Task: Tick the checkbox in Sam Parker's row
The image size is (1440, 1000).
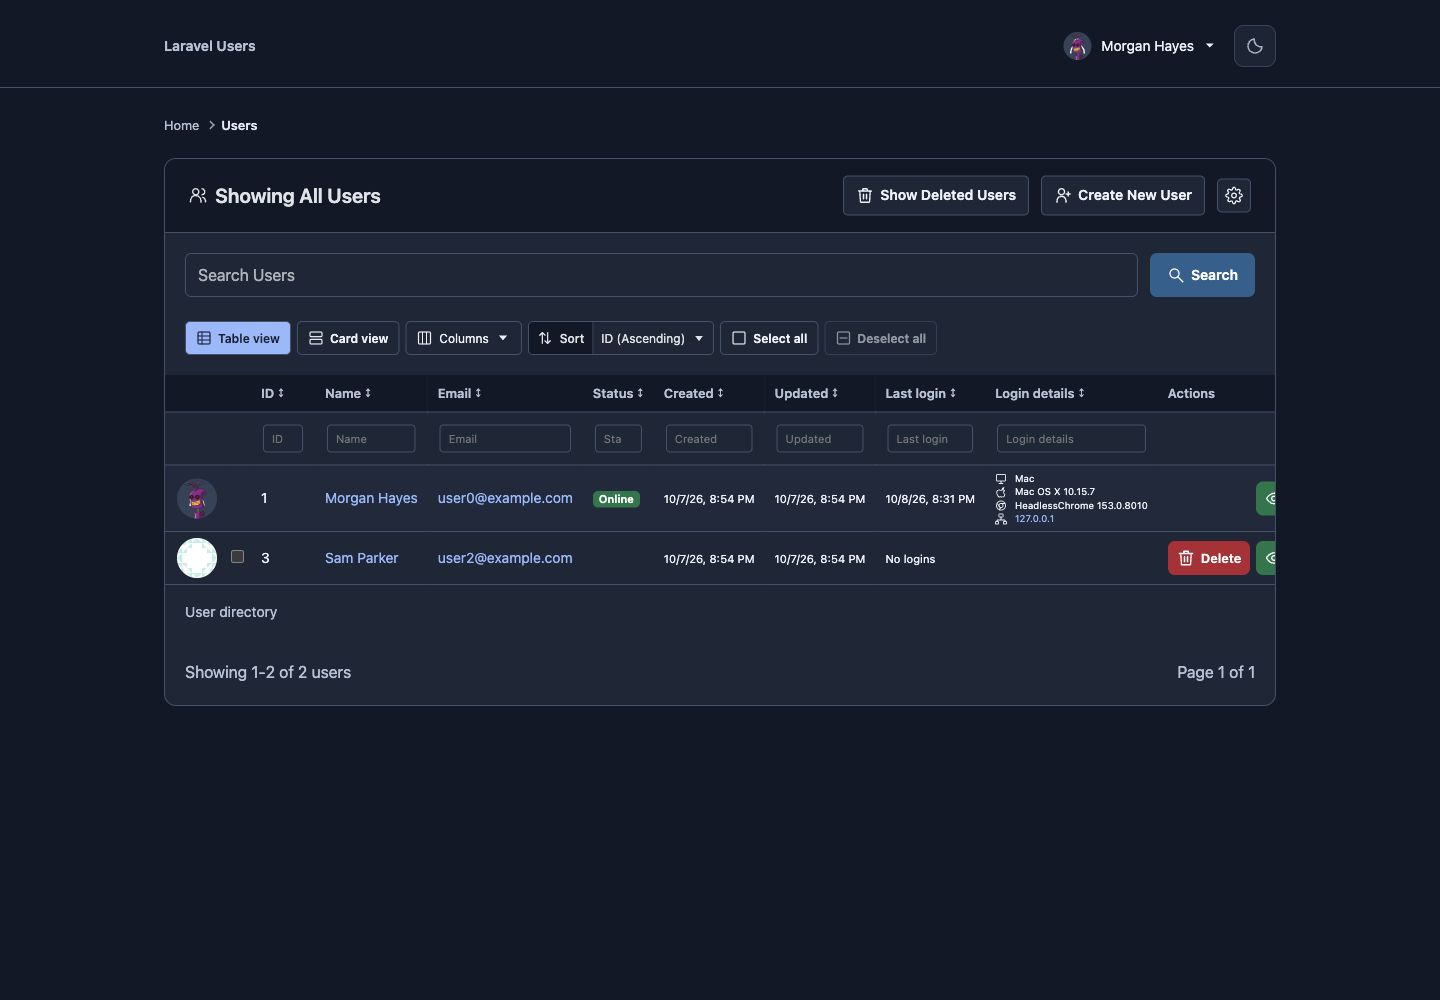Action: [x=237, y=557]
